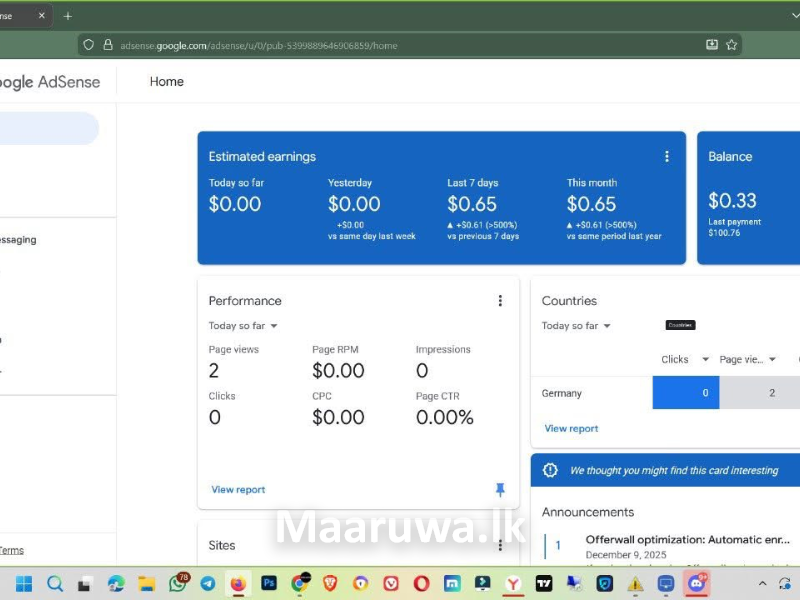
Task: Open Estimated earnings card three-dot menu
Action: tap(667, 157)
